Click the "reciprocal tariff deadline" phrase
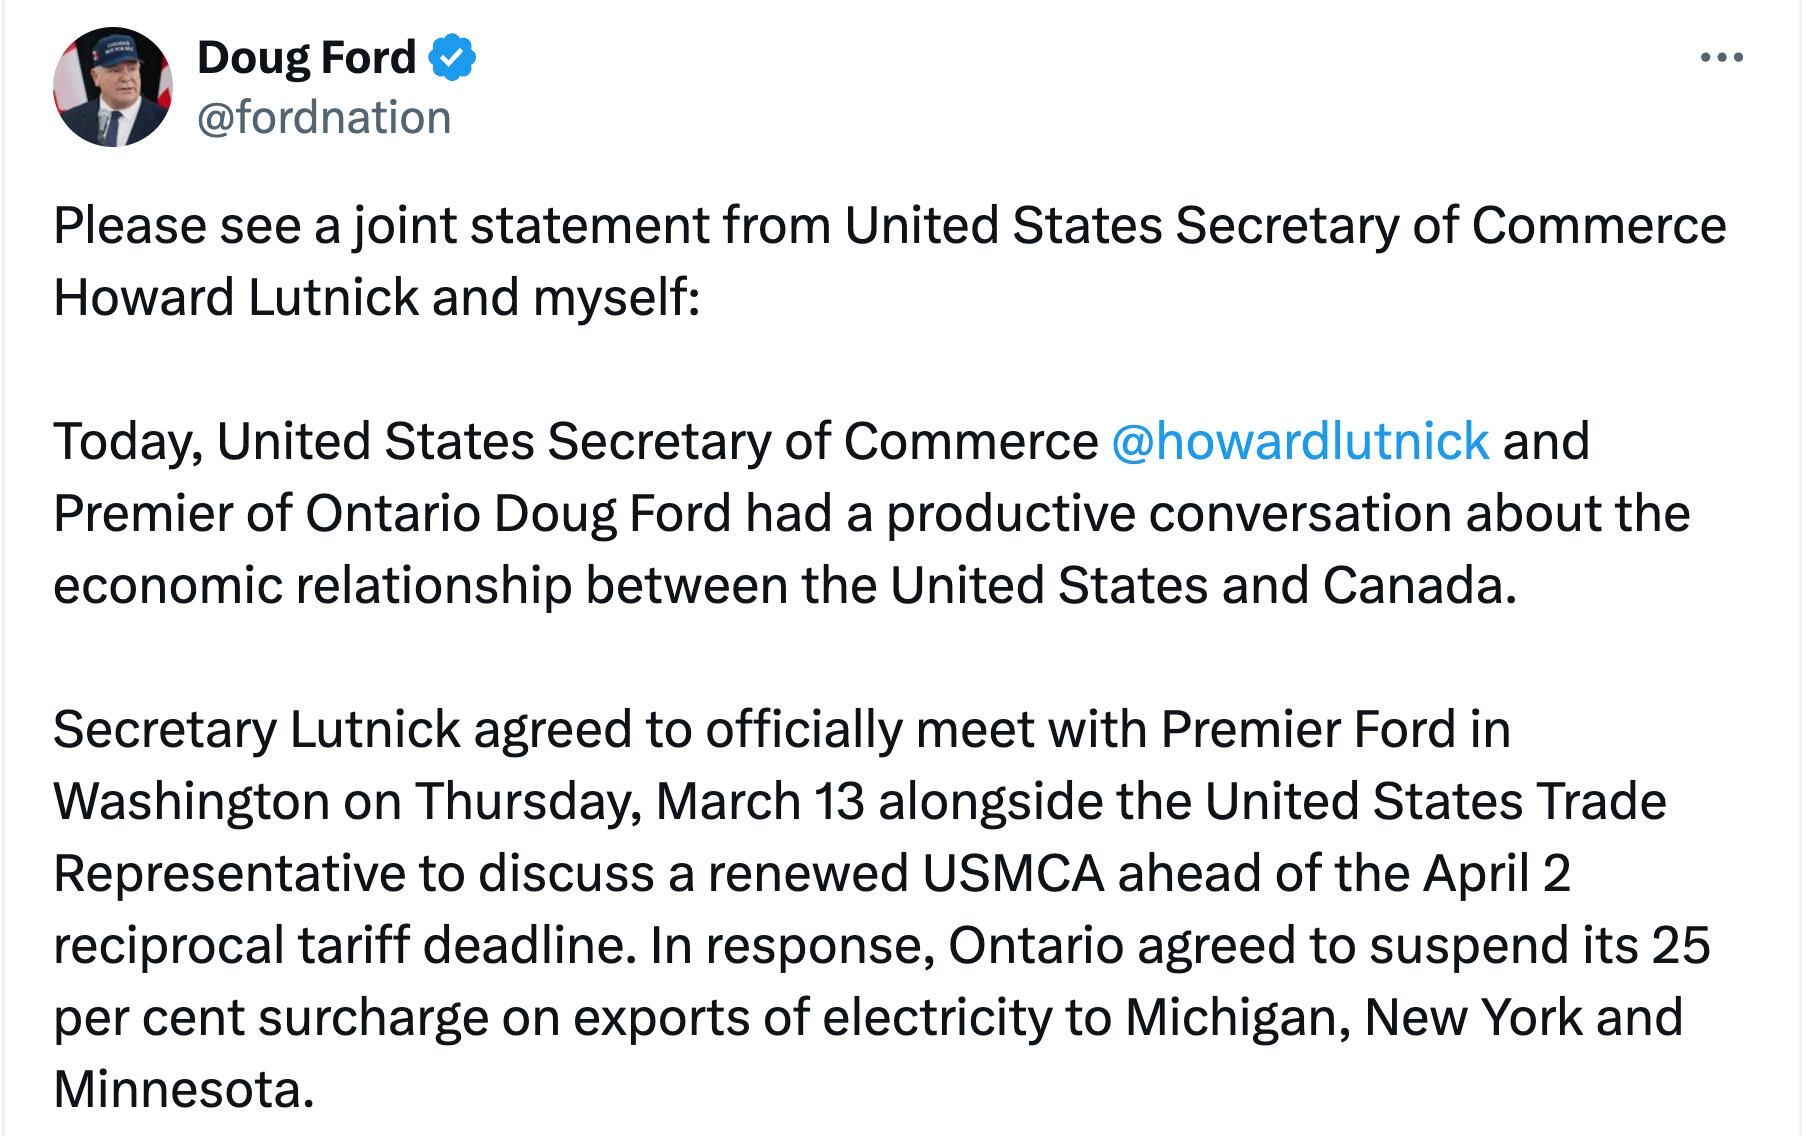This screenshot has width=1806, height=1136. coord(344,945)
